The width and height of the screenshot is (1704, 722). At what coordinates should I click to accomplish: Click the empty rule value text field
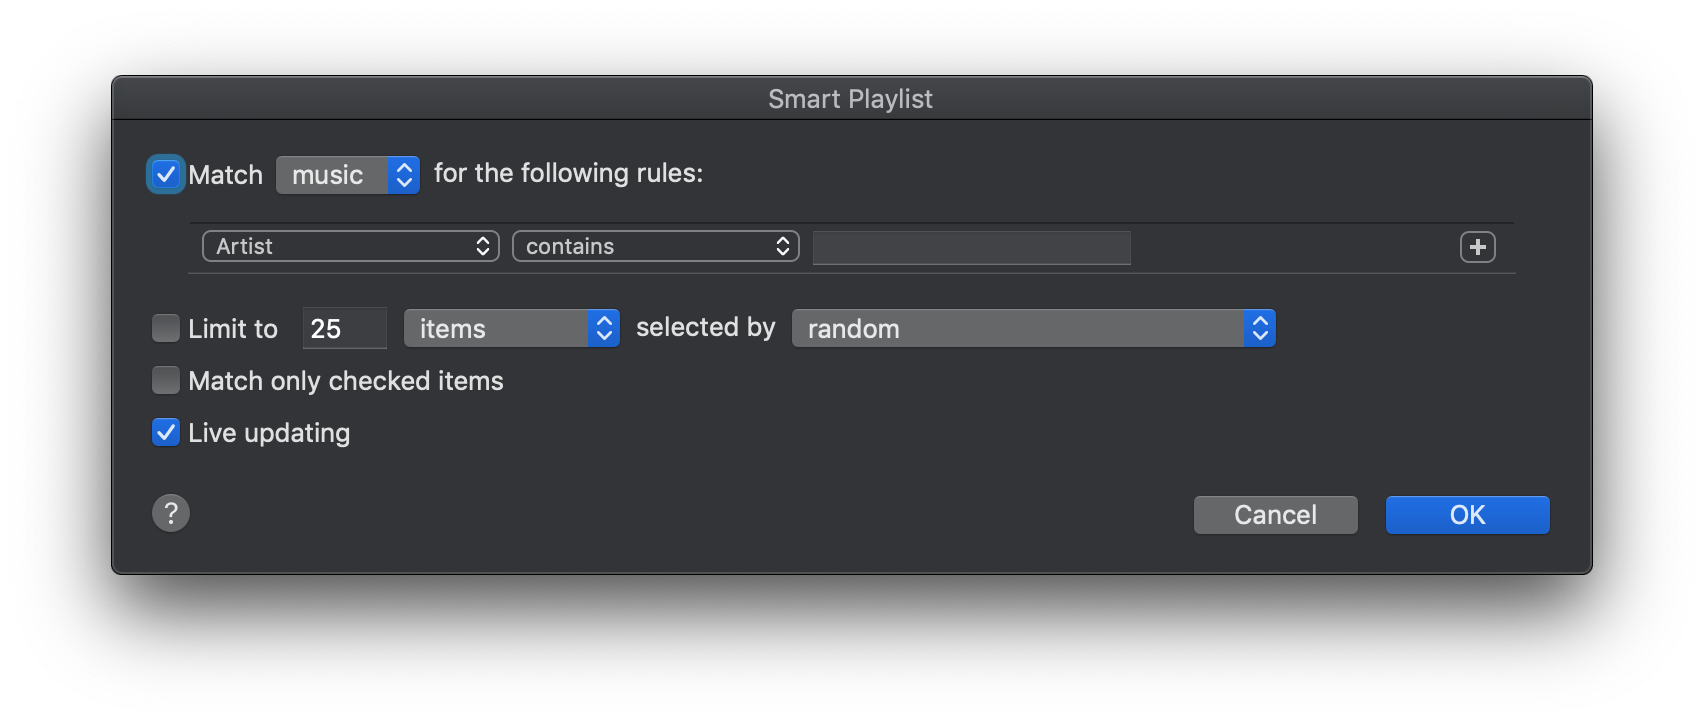tap(971, 247)
